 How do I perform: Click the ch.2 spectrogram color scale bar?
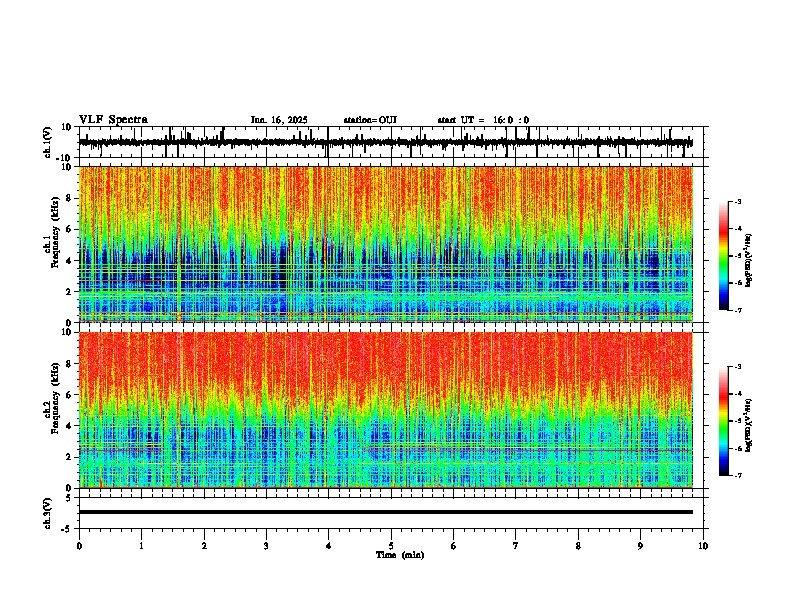tap(723, 421)
